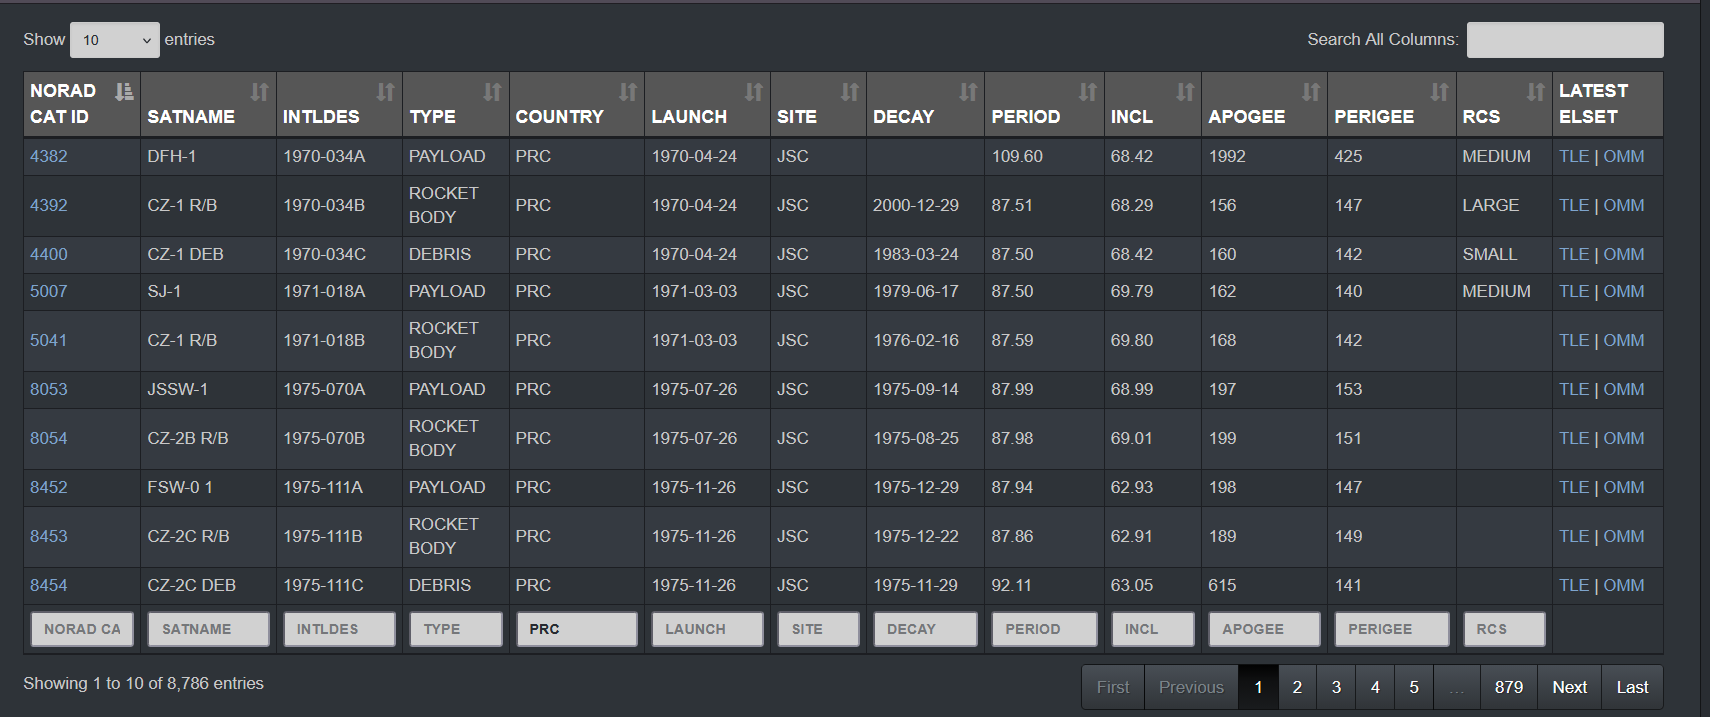Open catalog ID 5041 link

click(49, 340)
